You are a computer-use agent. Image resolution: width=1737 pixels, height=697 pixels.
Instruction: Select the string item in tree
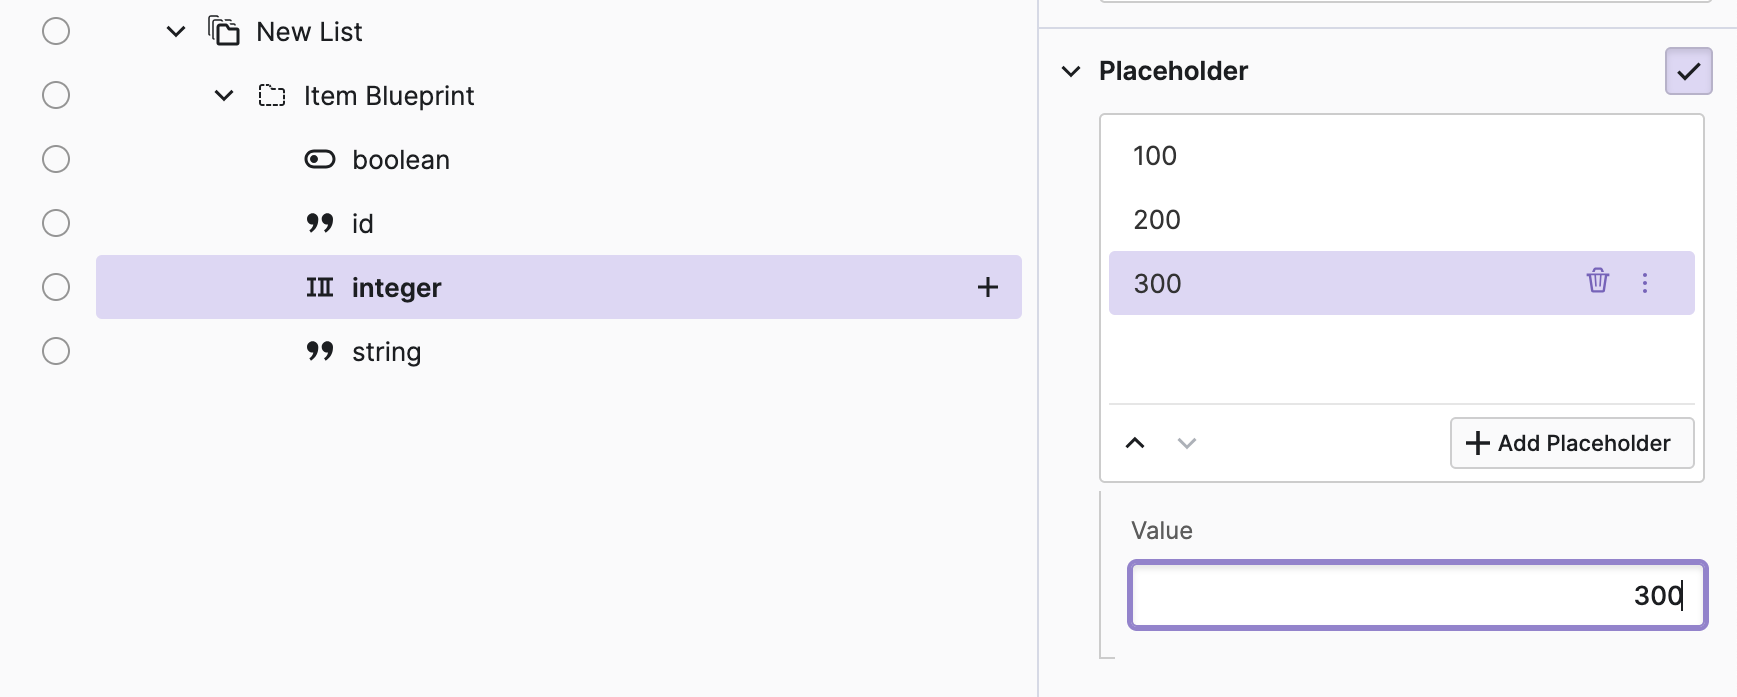coord(386,352)
